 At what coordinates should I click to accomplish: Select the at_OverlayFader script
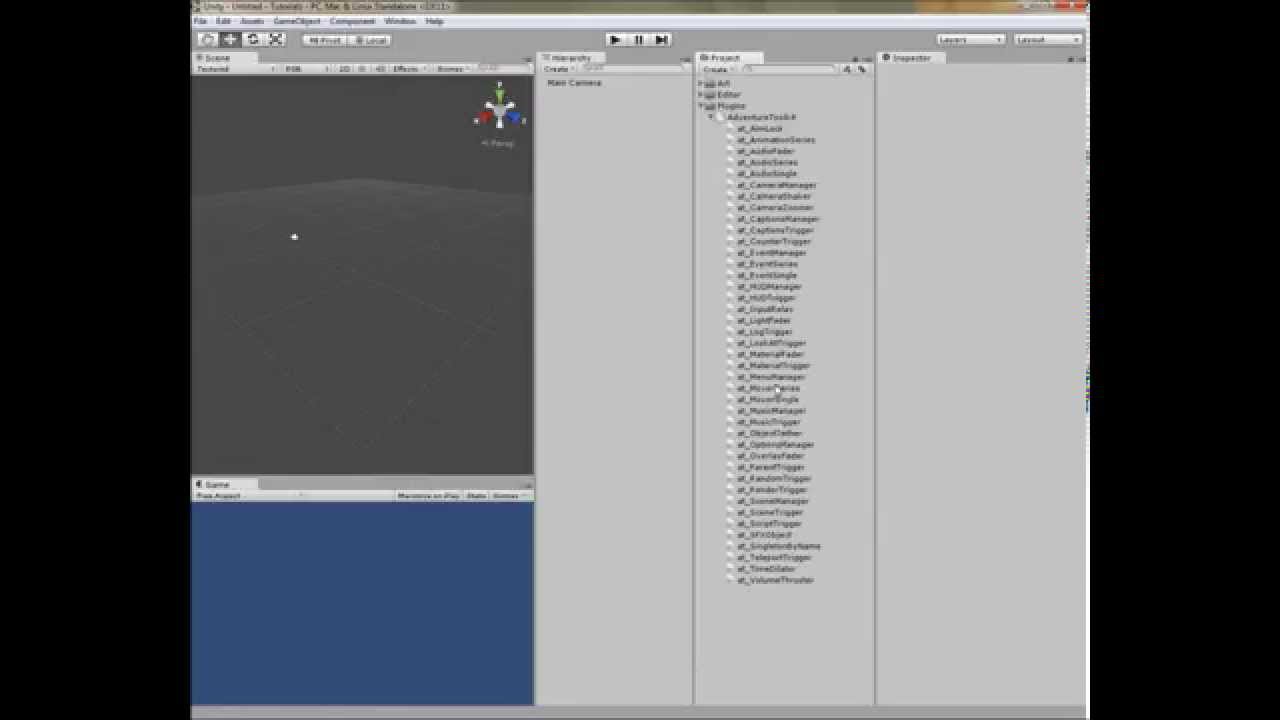(x=771, y=456)
